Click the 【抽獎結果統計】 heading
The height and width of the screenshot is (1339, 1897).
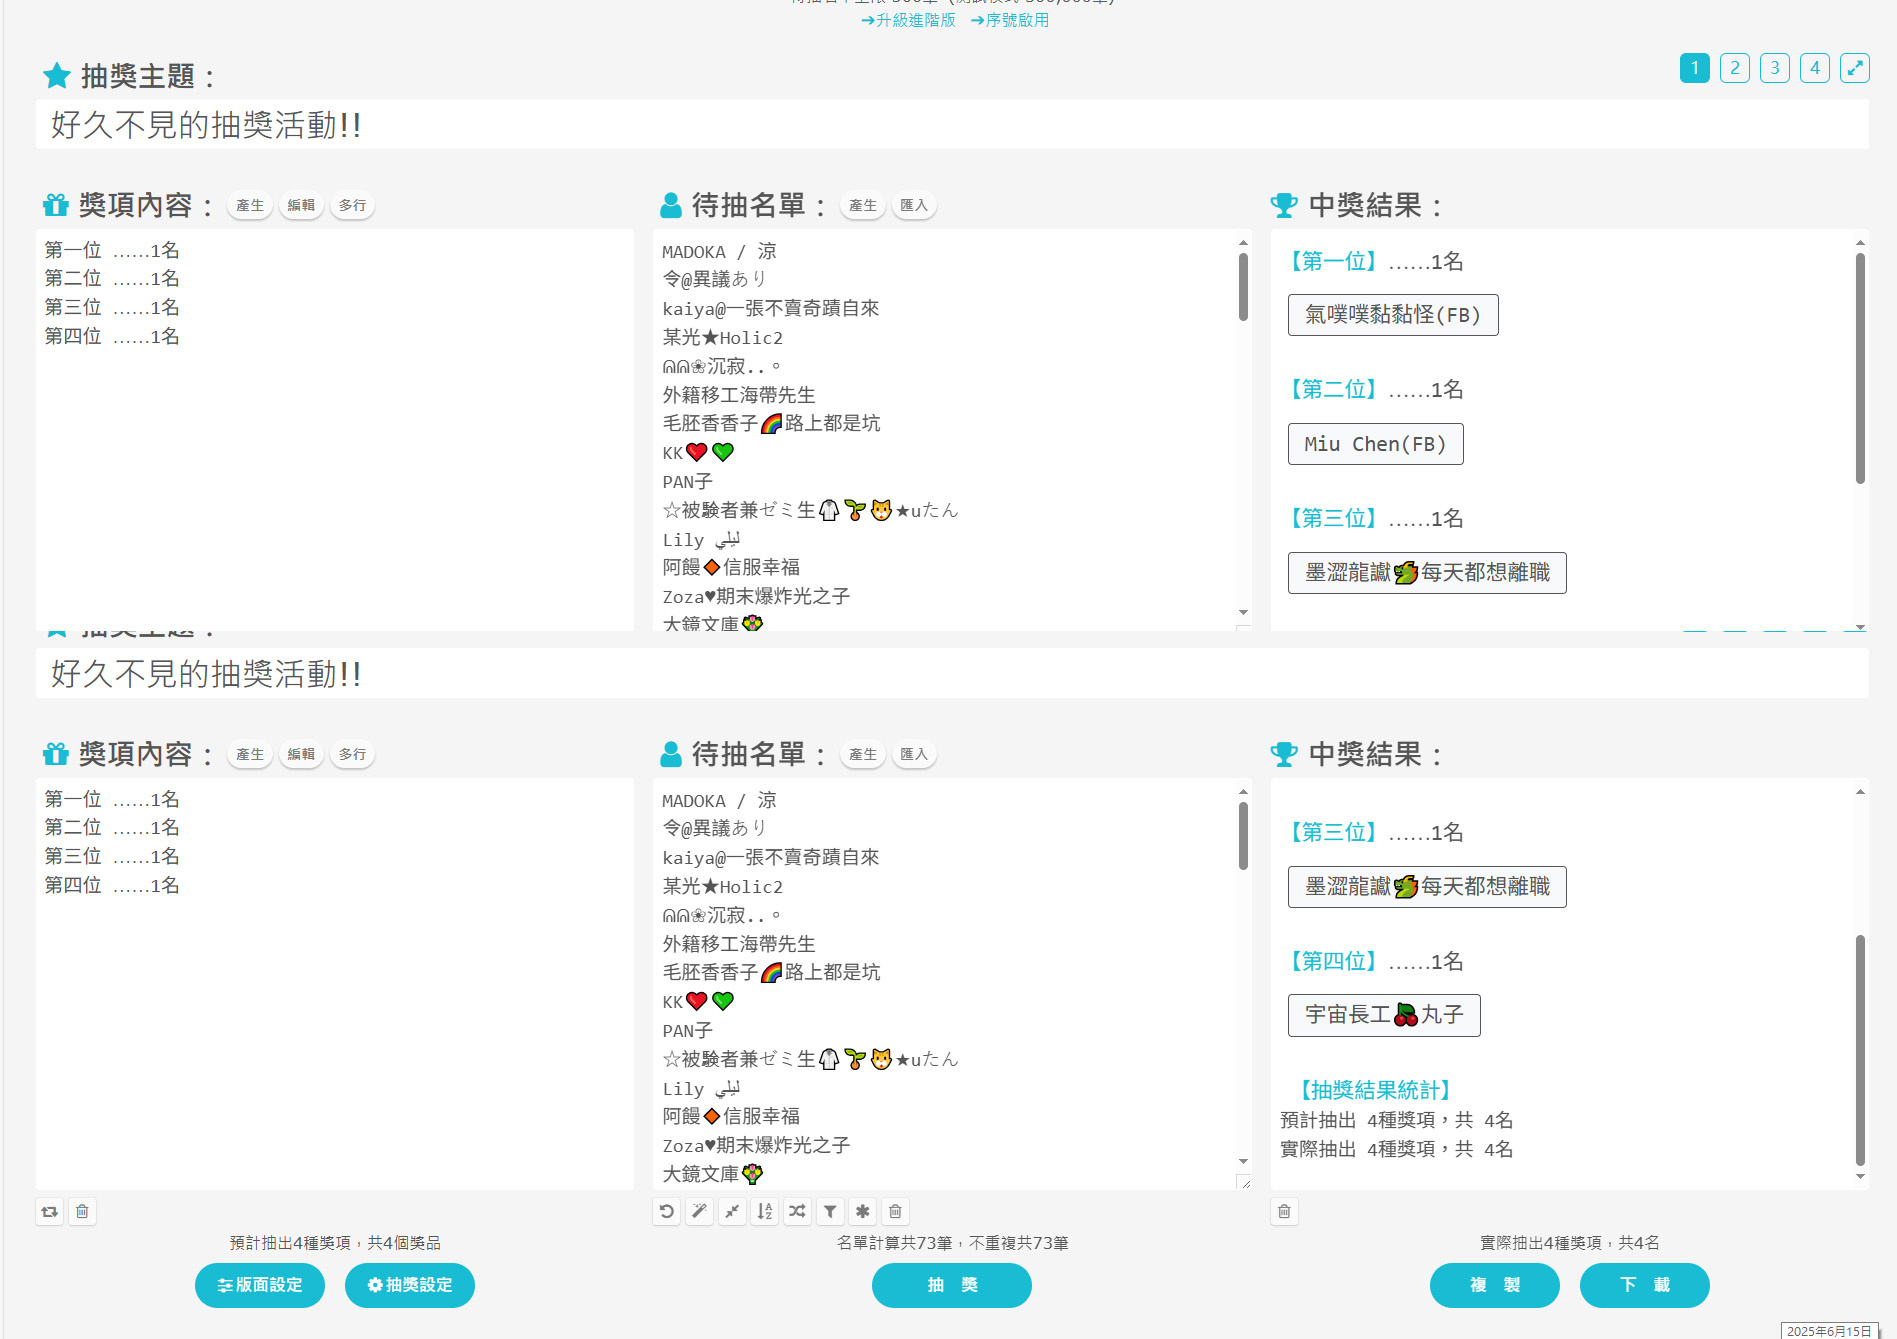click(1375, 1090)
